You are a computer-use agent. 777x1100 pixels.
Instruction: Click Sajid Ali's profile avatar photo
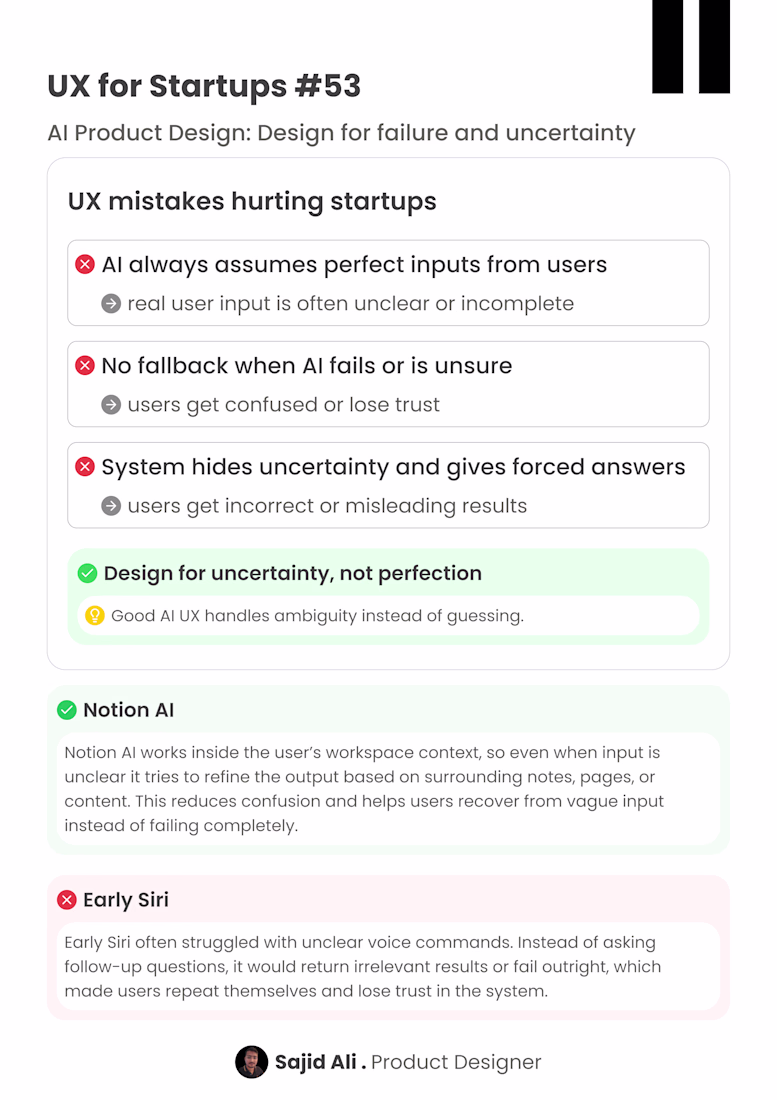(x=252, y=1062)
